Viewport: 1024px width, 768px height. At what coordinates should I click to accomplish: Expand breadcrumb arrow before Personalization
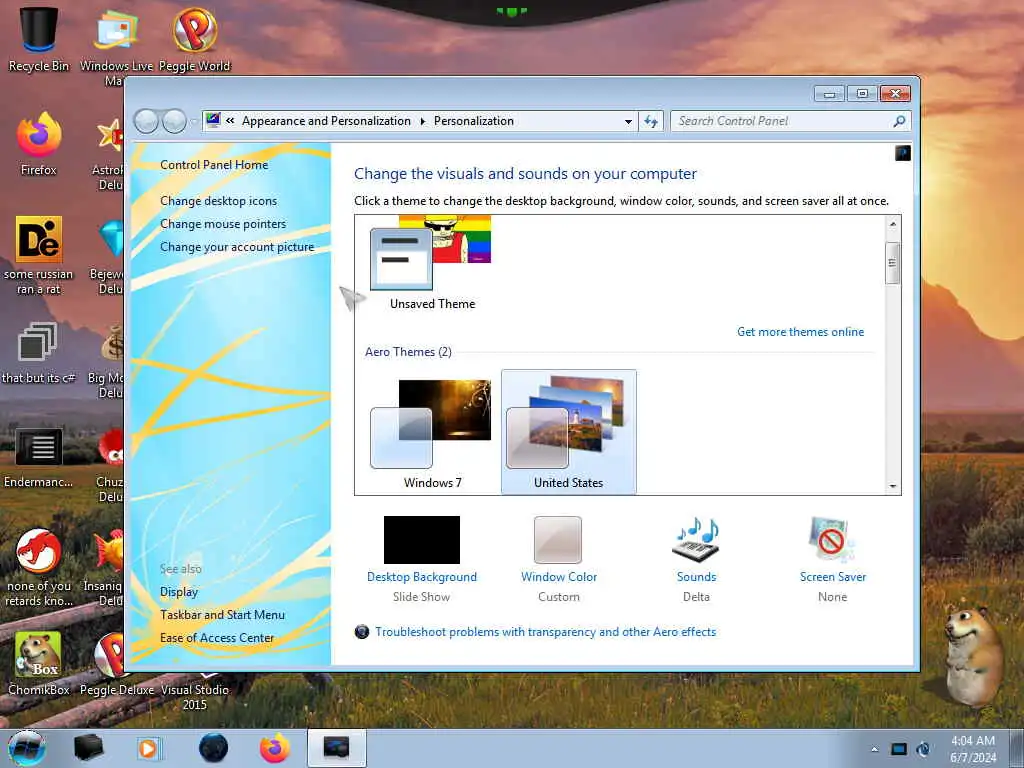point(423,121)
